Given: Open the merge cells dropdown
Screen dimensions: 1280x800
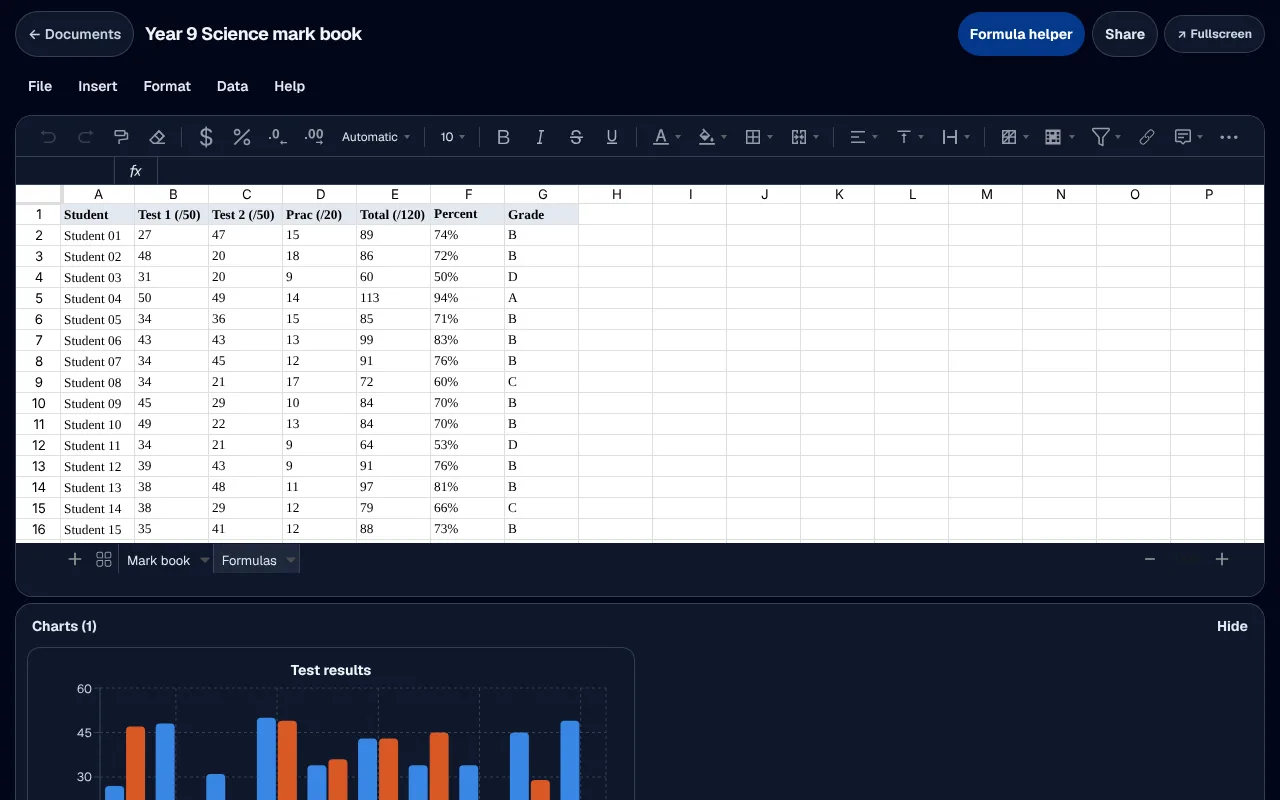Looking at the screenshot, I should (x=805, y=137).
